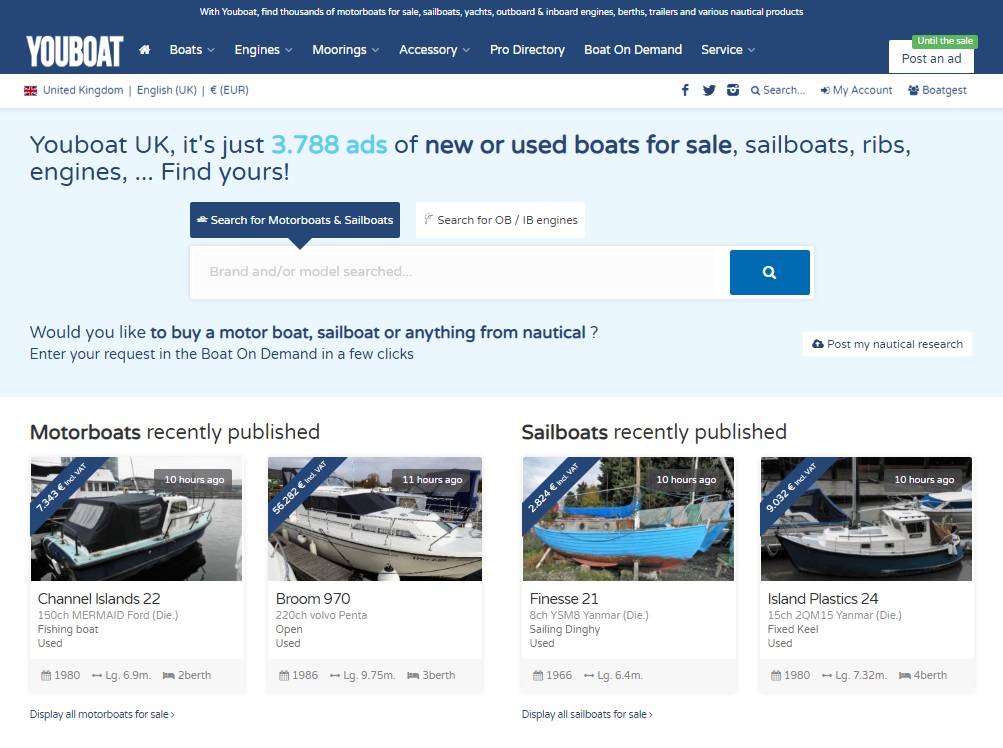This screenshot has height=748, width=1003.
Task: Expand the Engines dropdown menu
Action: point(264,50)
